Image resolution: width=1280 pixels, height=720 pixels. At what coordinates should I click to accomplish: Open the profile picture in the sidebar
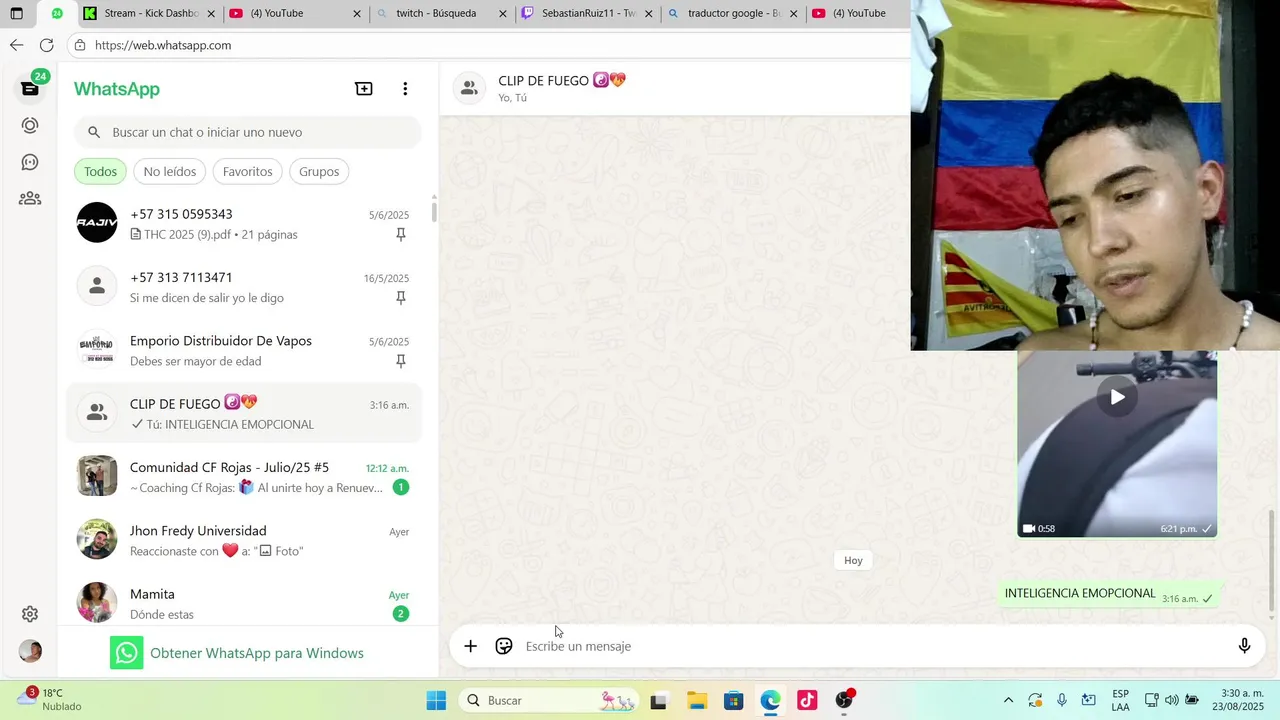tap(30, 651)
